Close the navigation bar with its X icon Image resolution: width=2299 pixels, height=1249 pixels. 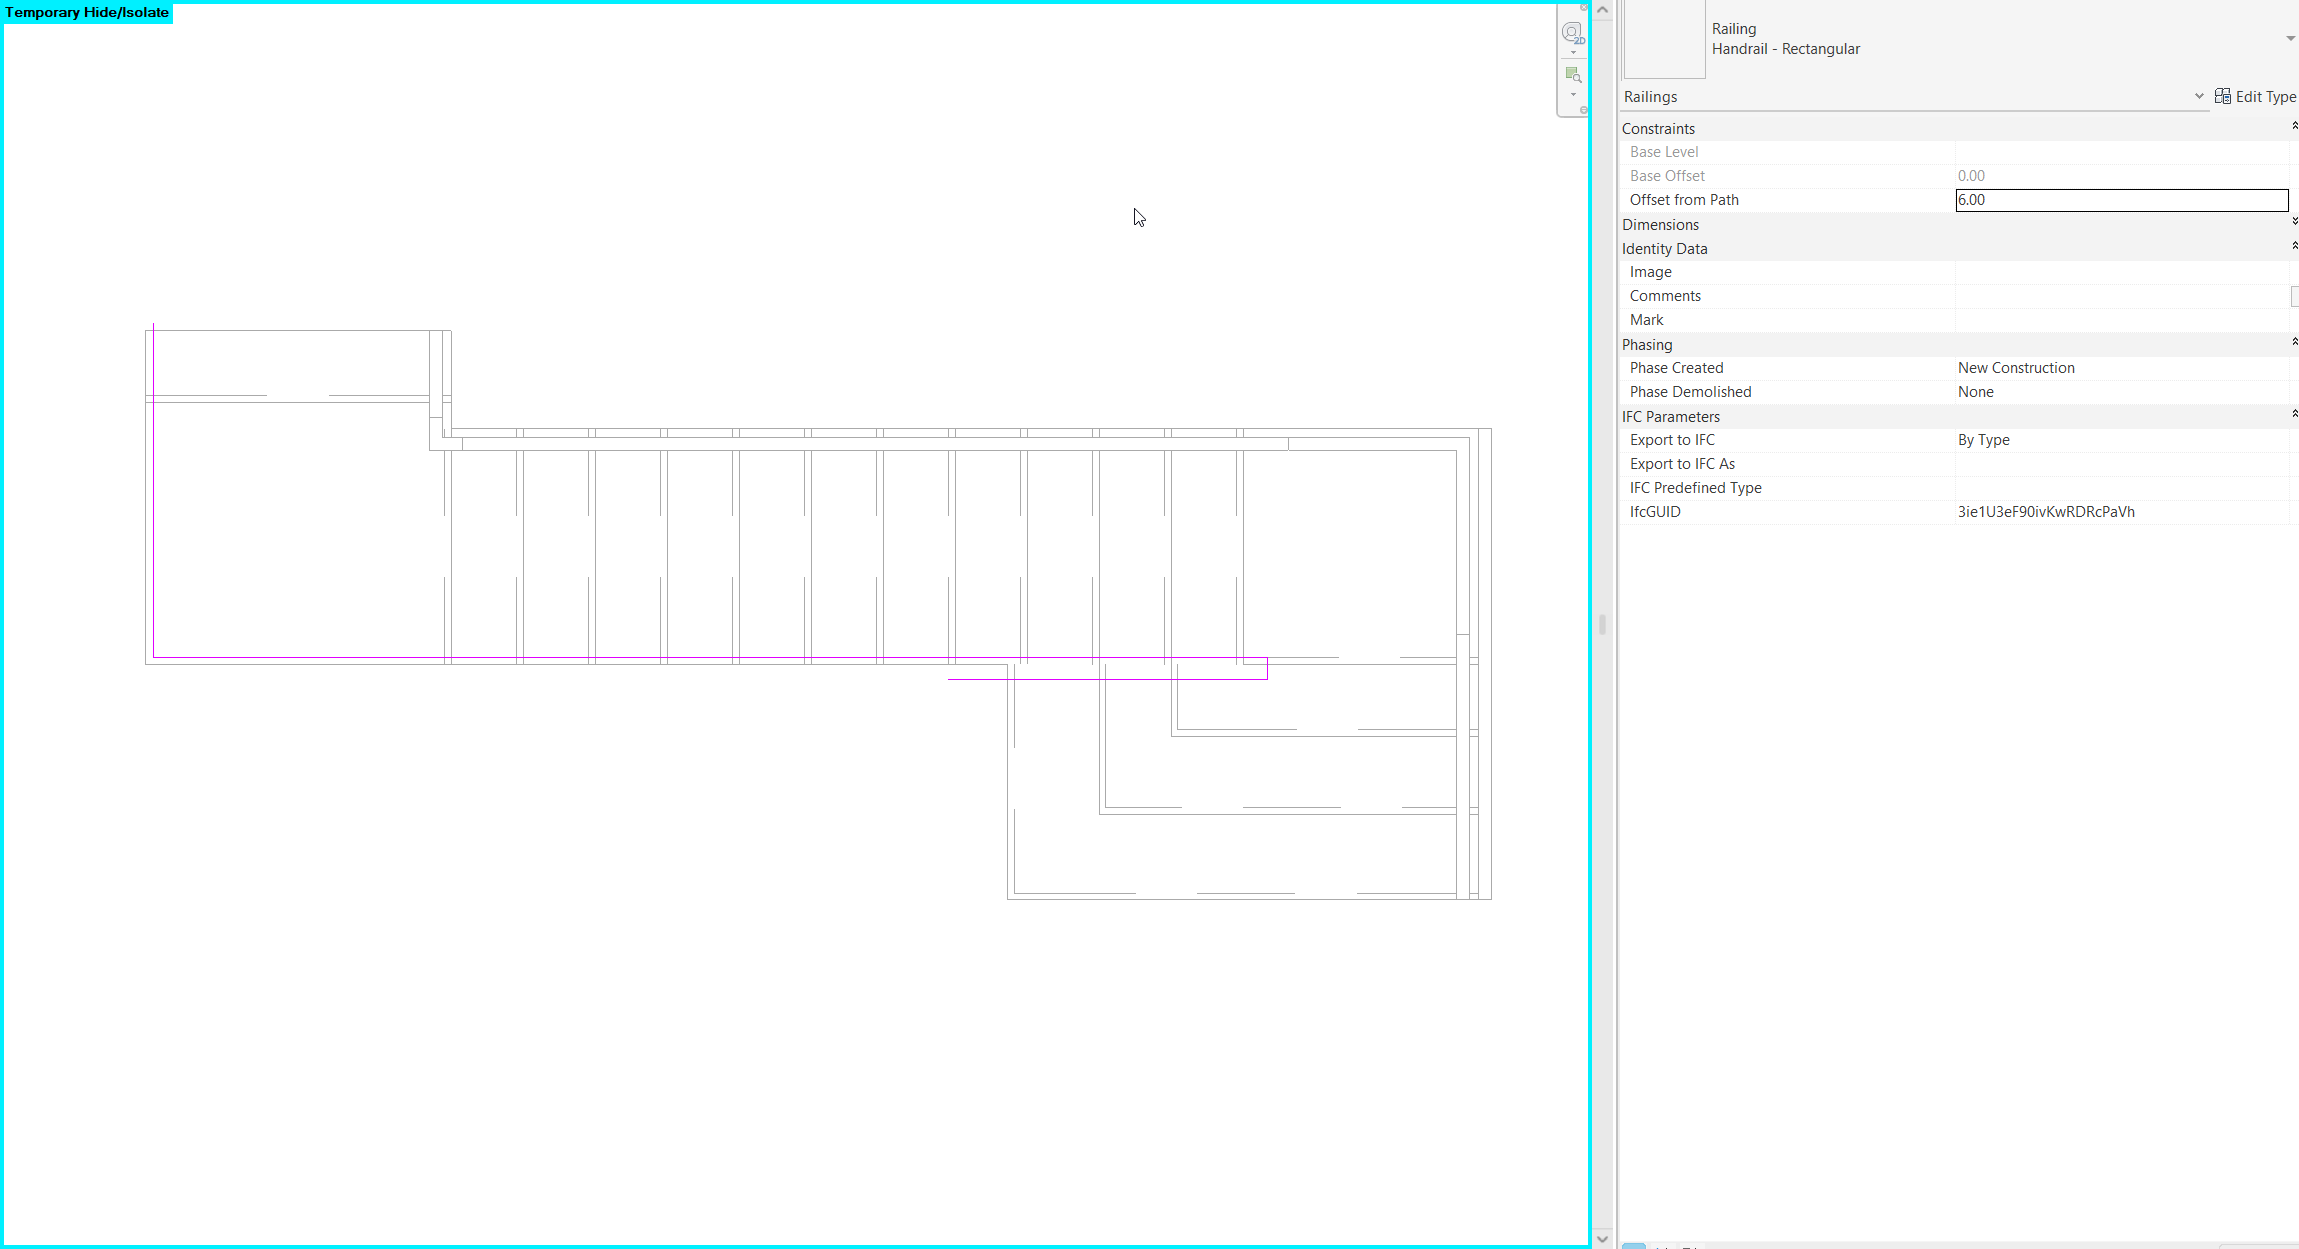click(1583, 7)
